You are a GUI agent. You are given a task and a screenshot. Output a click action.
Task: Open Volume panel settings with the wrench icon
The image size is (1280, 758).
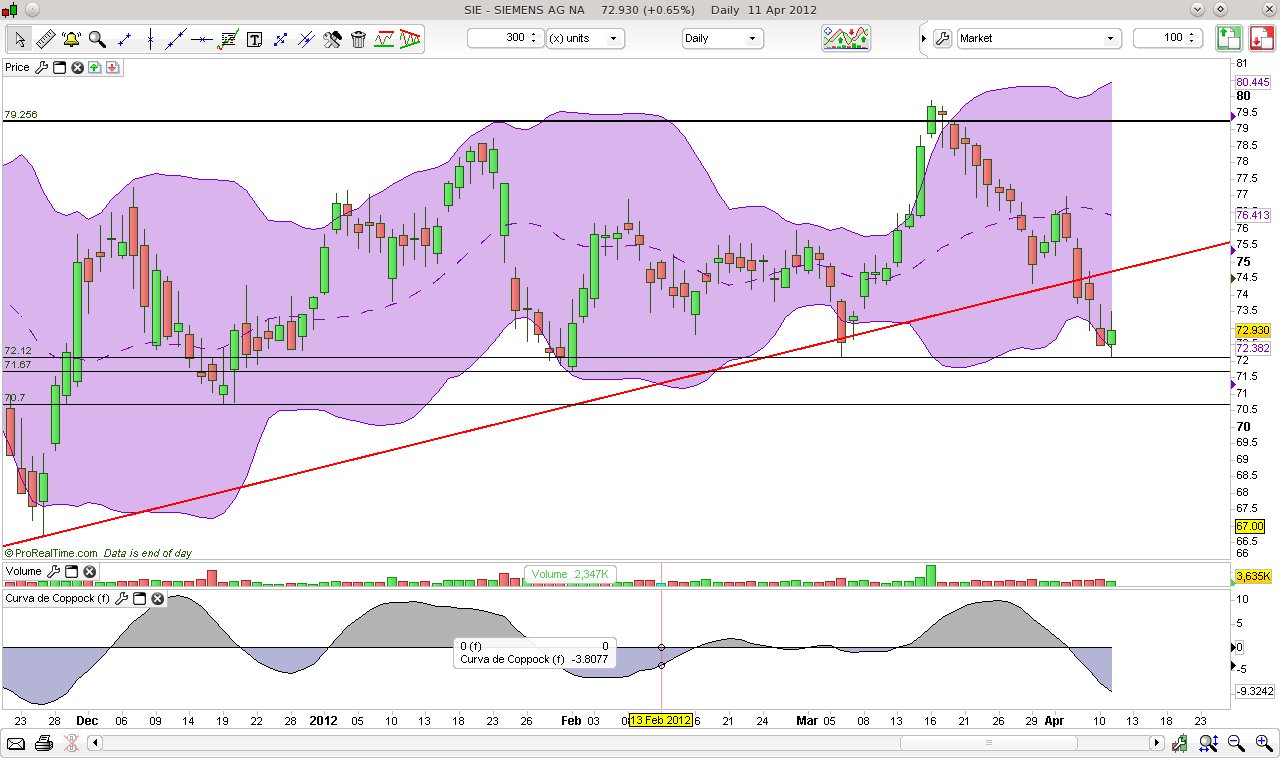tap(55, 571)
